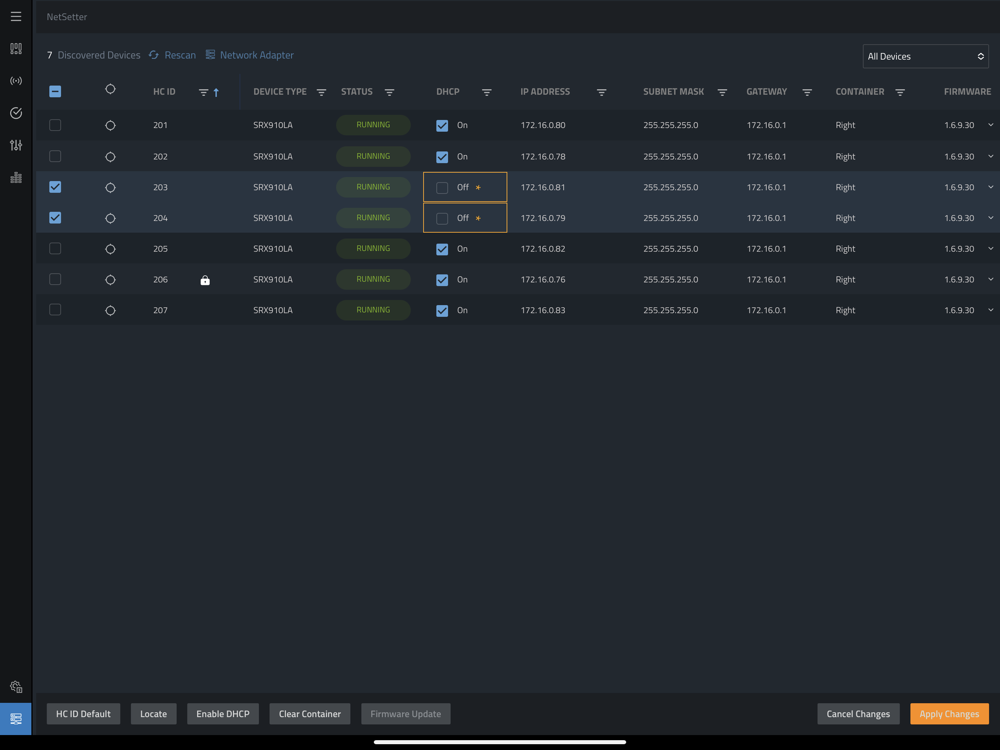Select the row checkbox for device 207
The image size is (1000, 750).
click(55, 310)
